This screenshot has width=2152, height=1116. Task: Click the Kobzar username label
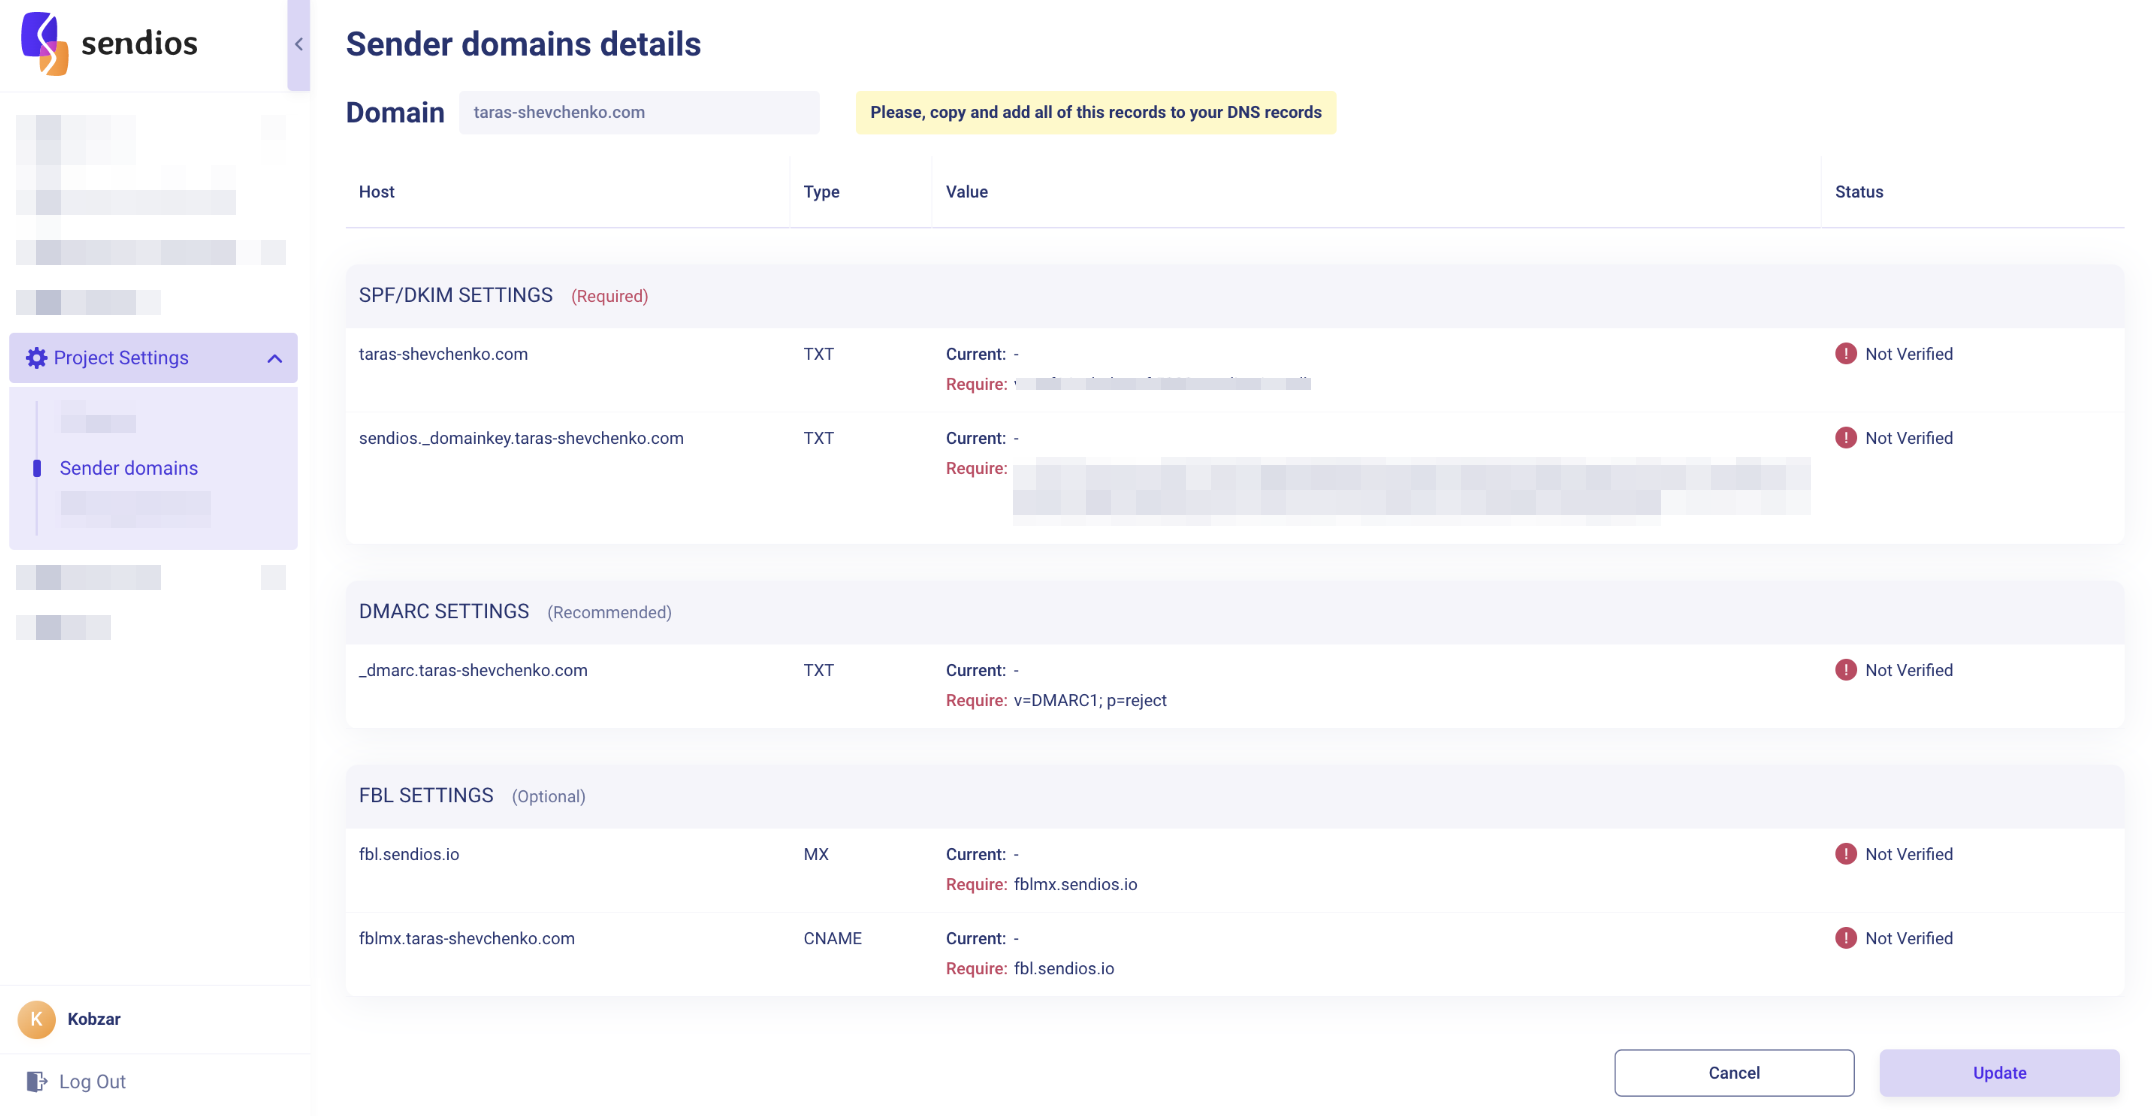(94, 1019)
